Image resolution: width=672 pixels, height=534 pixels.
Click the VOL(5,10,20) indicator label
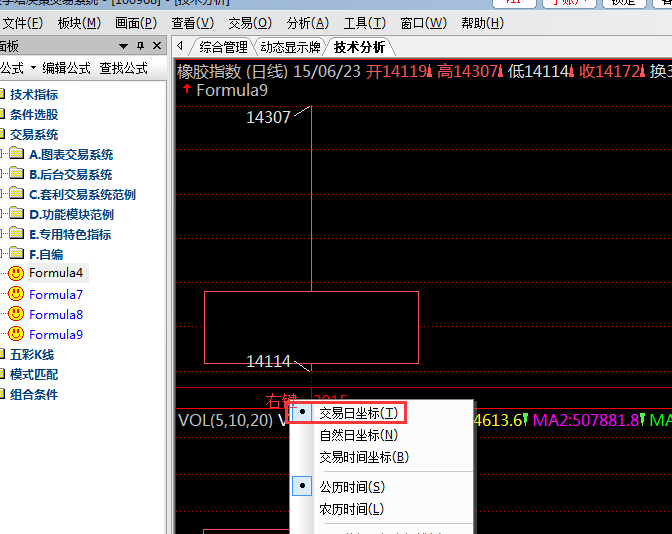(x=225, y=420)
